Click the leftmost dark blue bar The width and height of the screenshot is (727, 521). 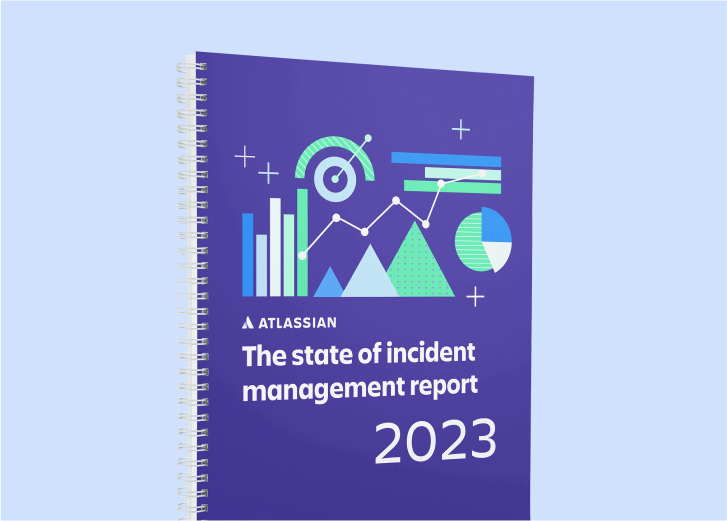pos(248,254)
